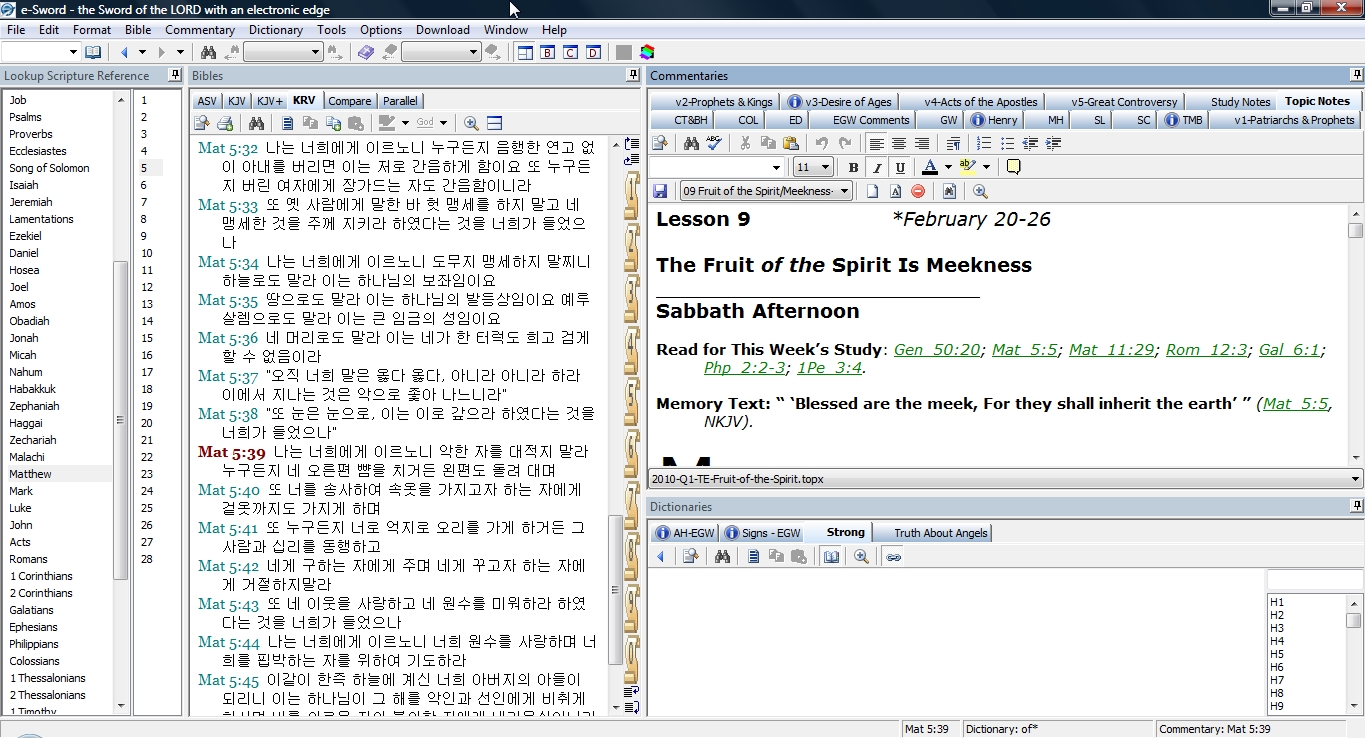This screenshot has width=1365, height=738.
Task: Follow the Mat 11:29 scripture link
Action: pos(1109,350)
